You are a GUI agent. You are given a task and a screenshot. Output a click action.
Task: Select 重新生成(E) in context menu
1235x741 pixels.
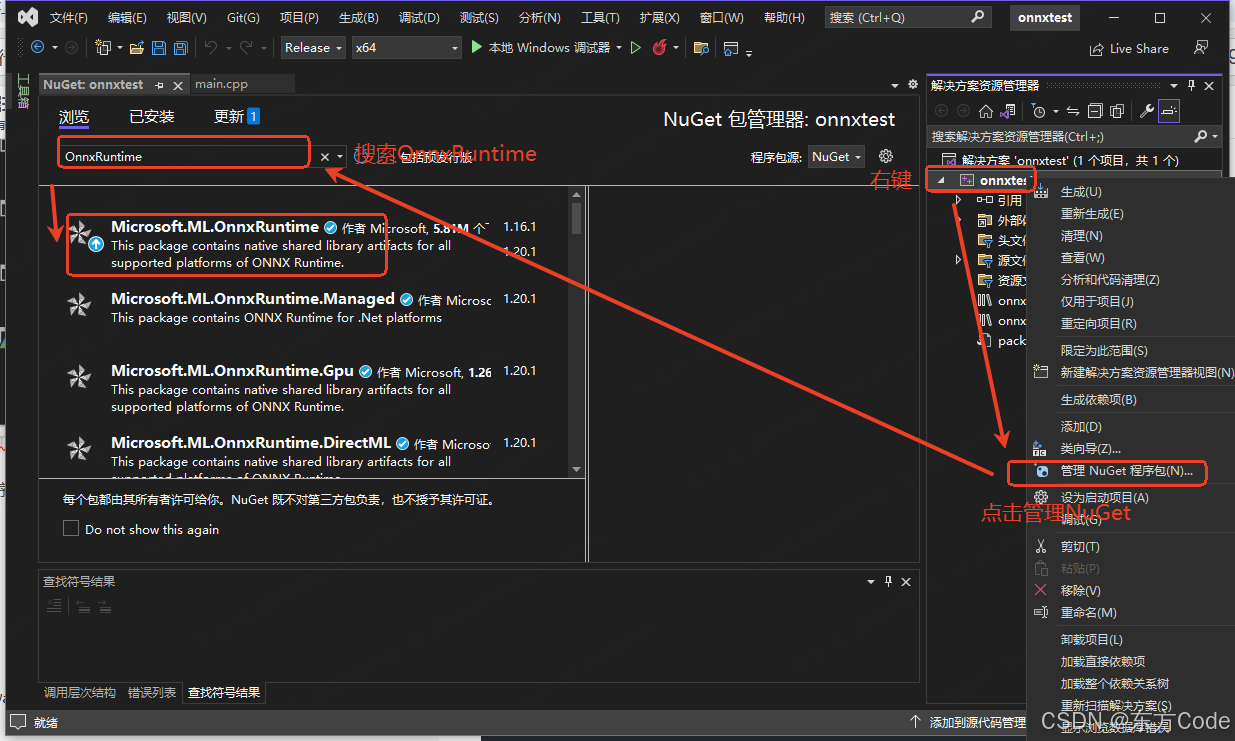coord(1092,214)
